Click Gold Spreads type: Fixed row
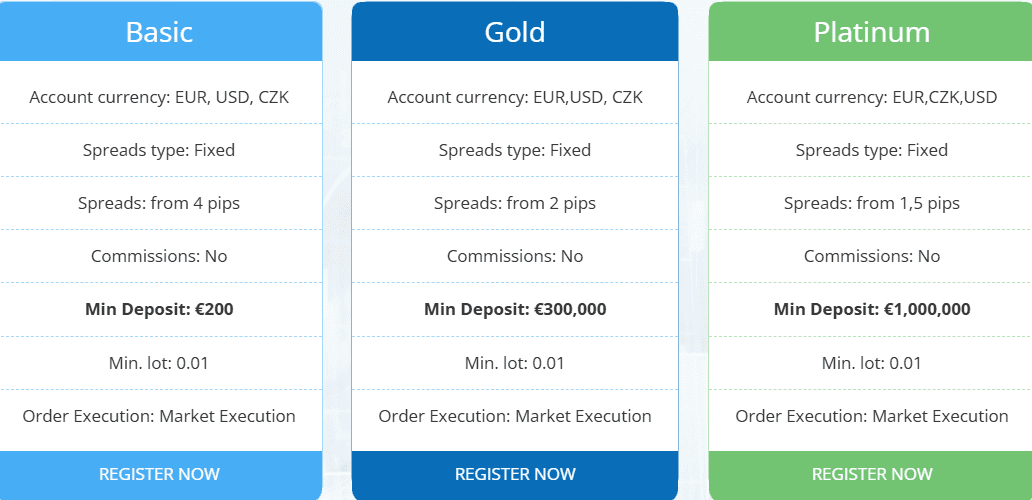The height and width of the screenshot is (500, 1032). [x=515, y=150]
